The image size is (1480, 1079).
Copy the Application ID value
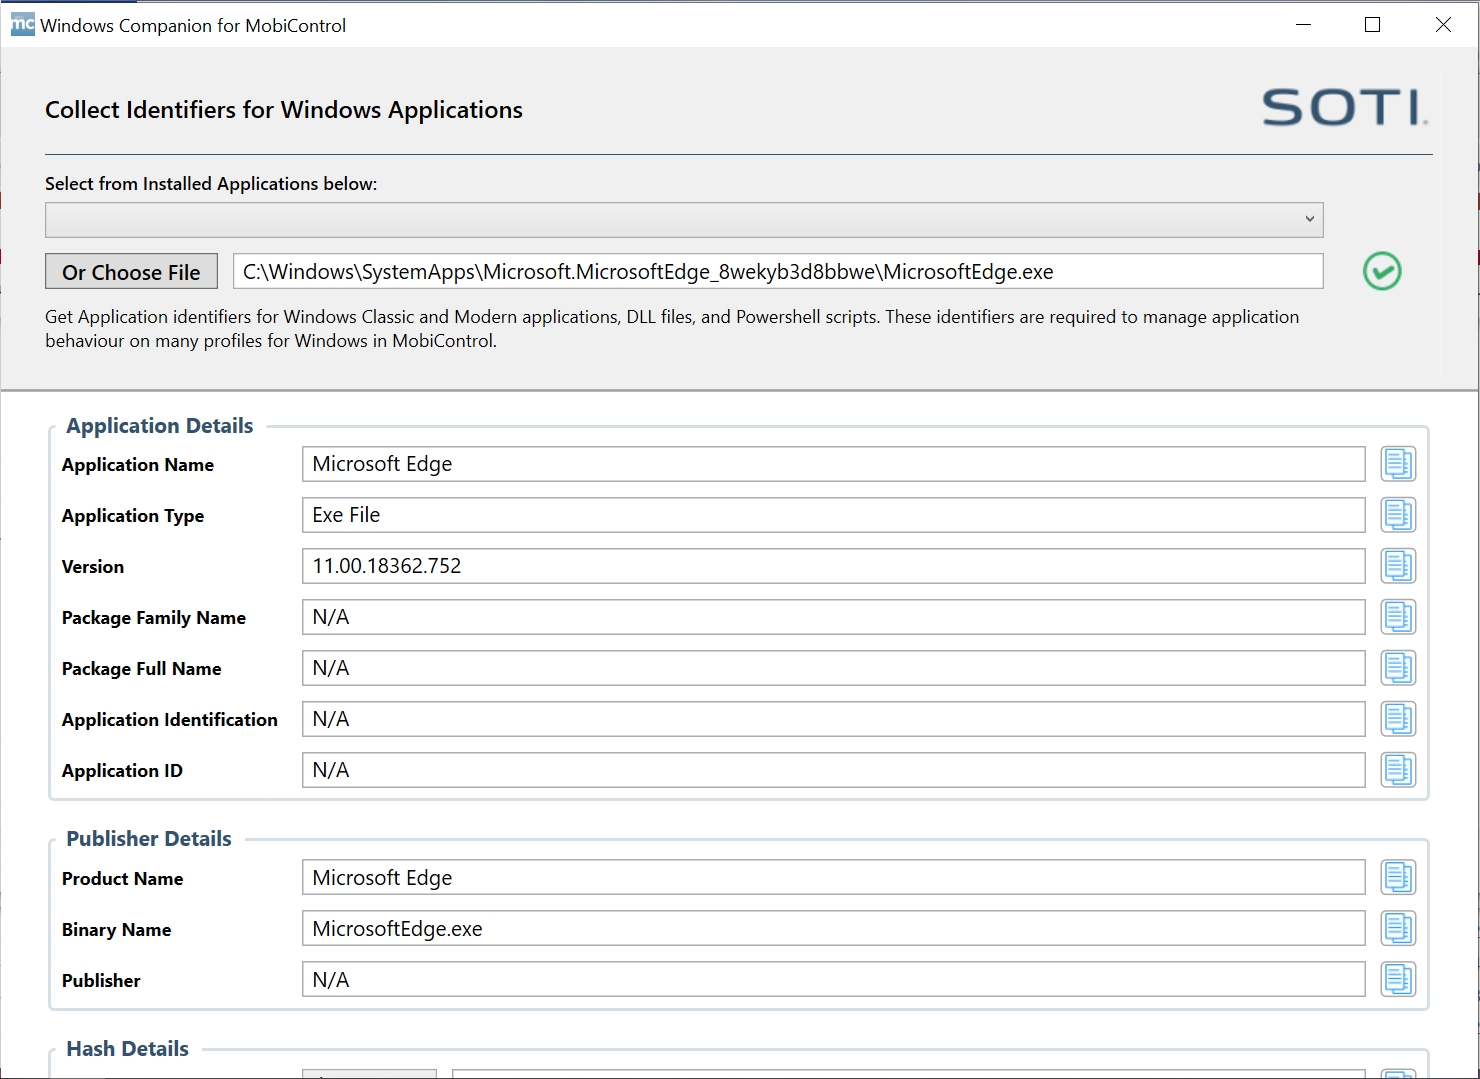pos(1398,770)
